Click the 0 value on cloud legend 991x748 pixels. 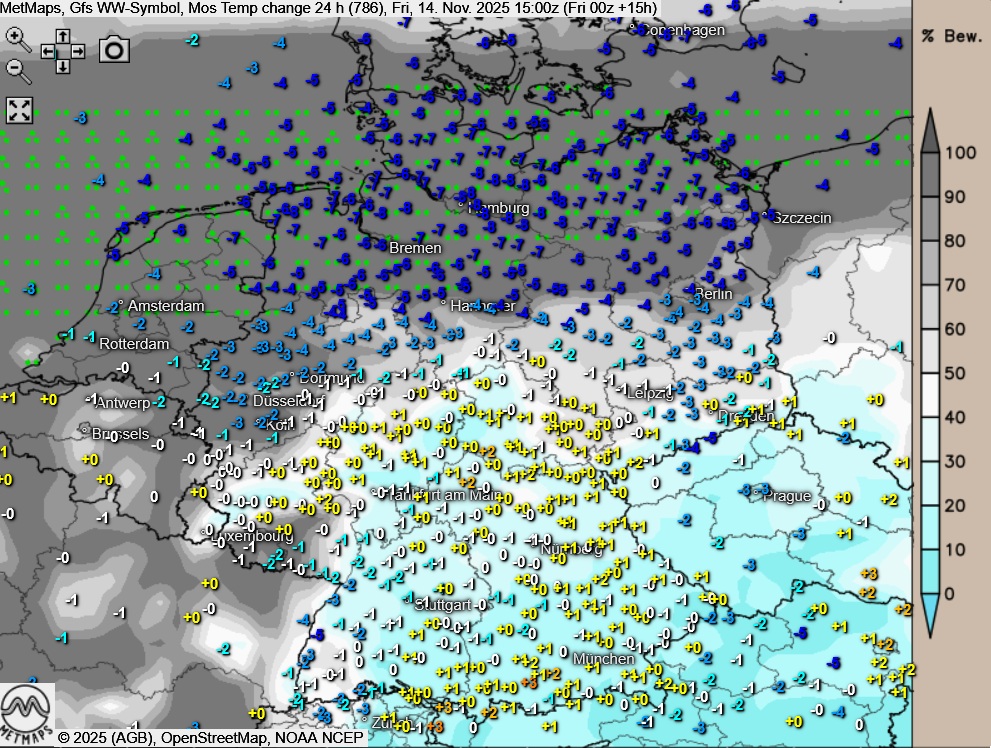click(949, 593)
